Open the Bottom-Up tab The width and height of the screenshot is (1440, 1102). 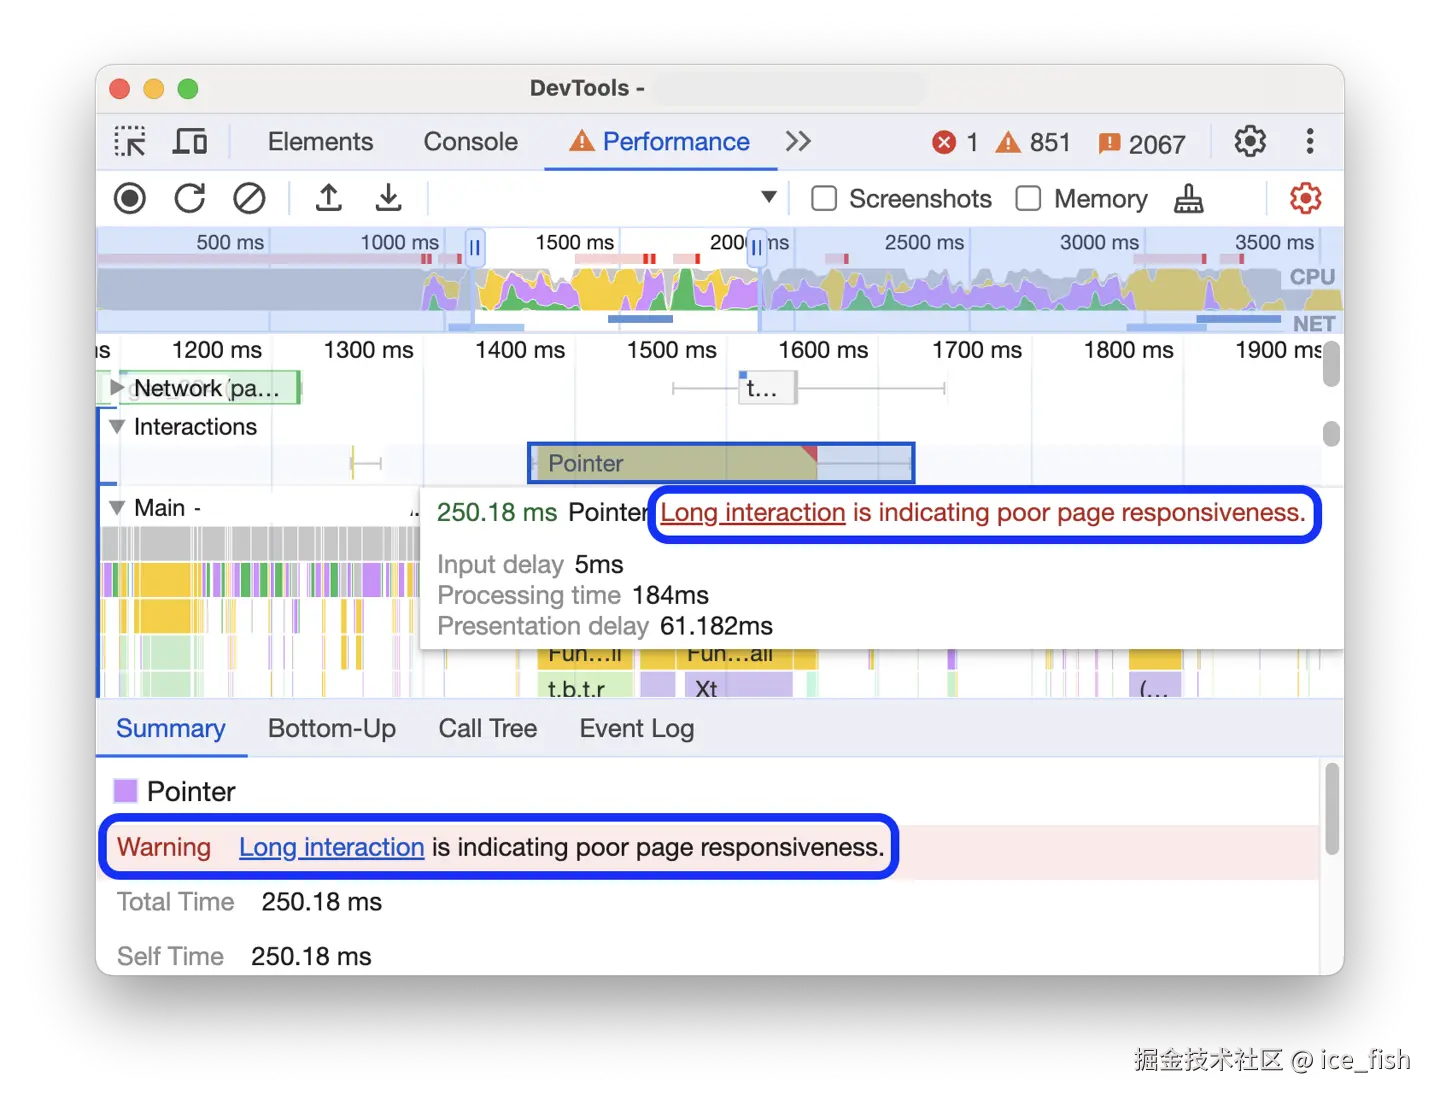tap(332, 728)
